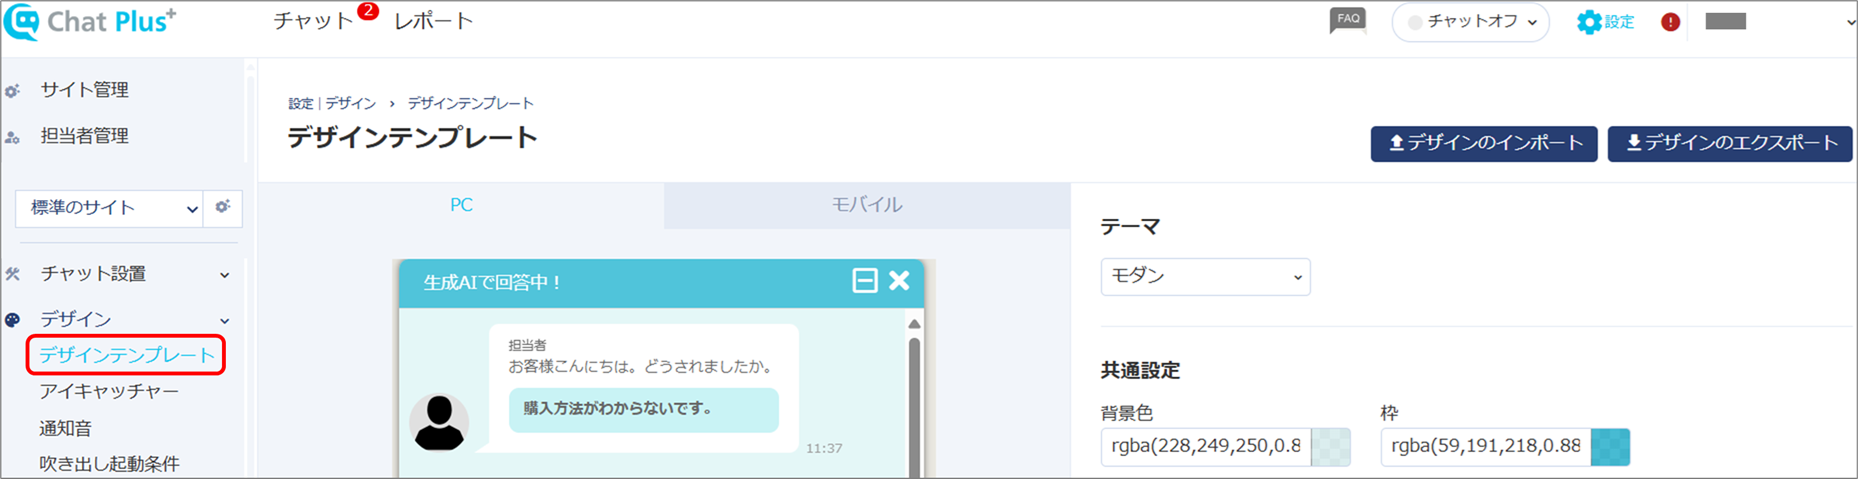Click the 生成AIで回答中！ chat header title

(493, 283)
